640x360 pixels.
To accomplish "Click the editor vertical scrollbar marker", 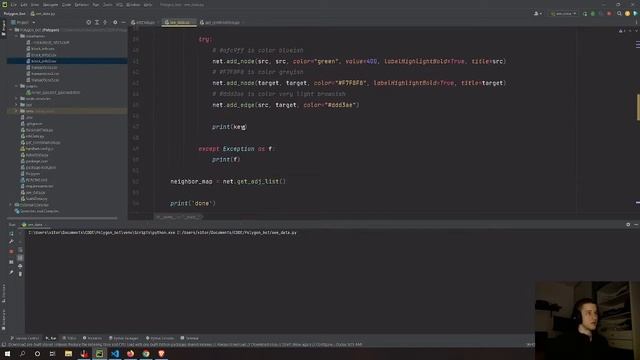I will (x=638, y=107).
